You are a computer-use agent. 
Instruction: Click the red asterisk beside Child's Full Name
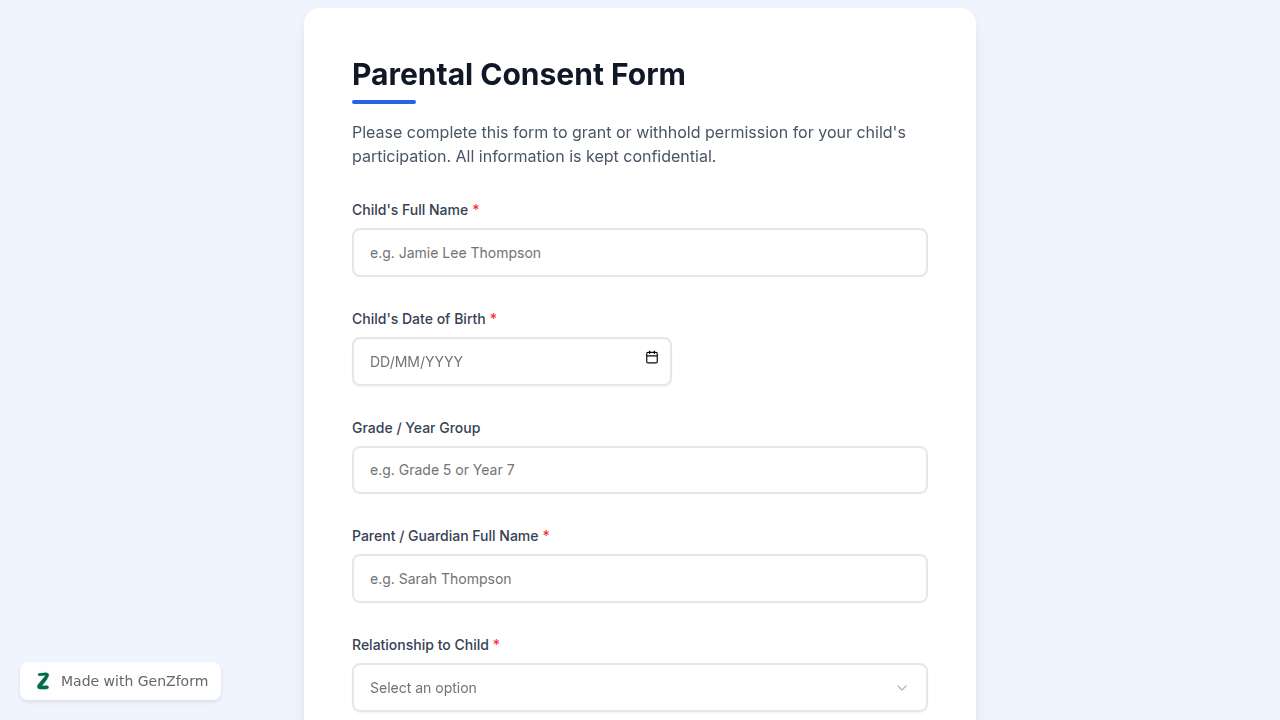pyautogui.click(x=476, y=210)
